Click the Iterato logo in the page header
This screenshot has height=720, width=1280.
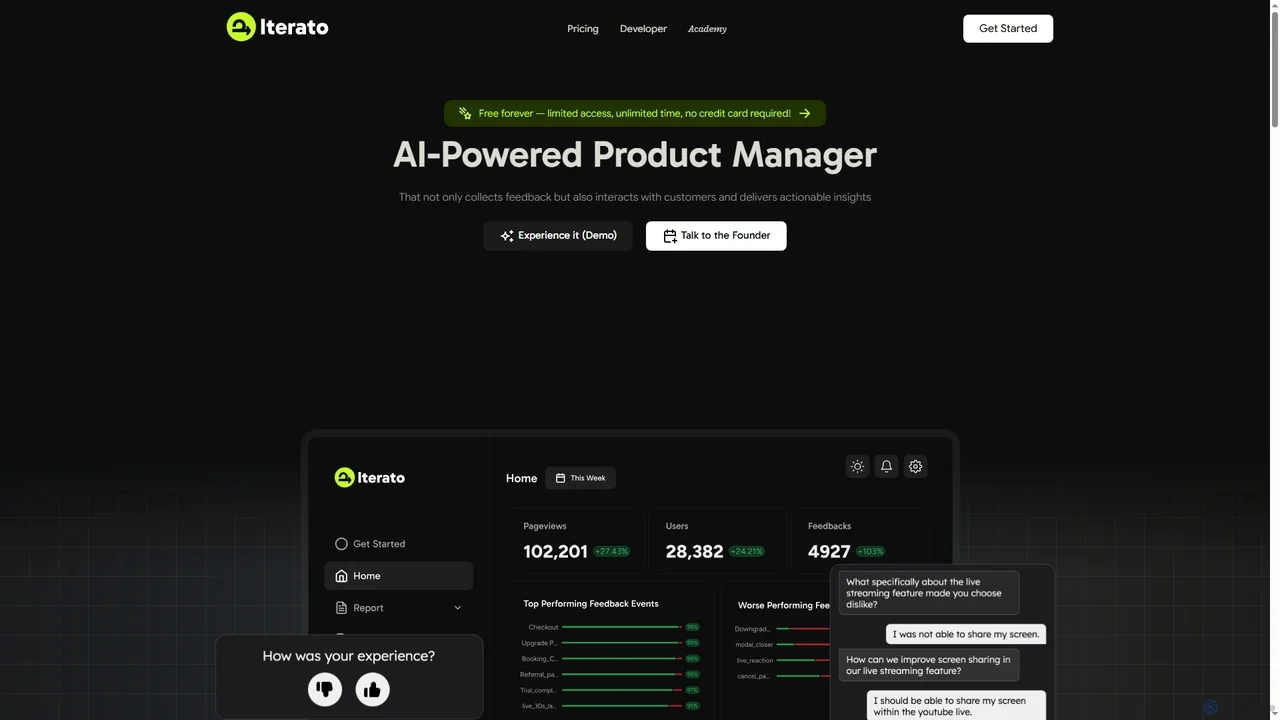(x=277, y=27)
